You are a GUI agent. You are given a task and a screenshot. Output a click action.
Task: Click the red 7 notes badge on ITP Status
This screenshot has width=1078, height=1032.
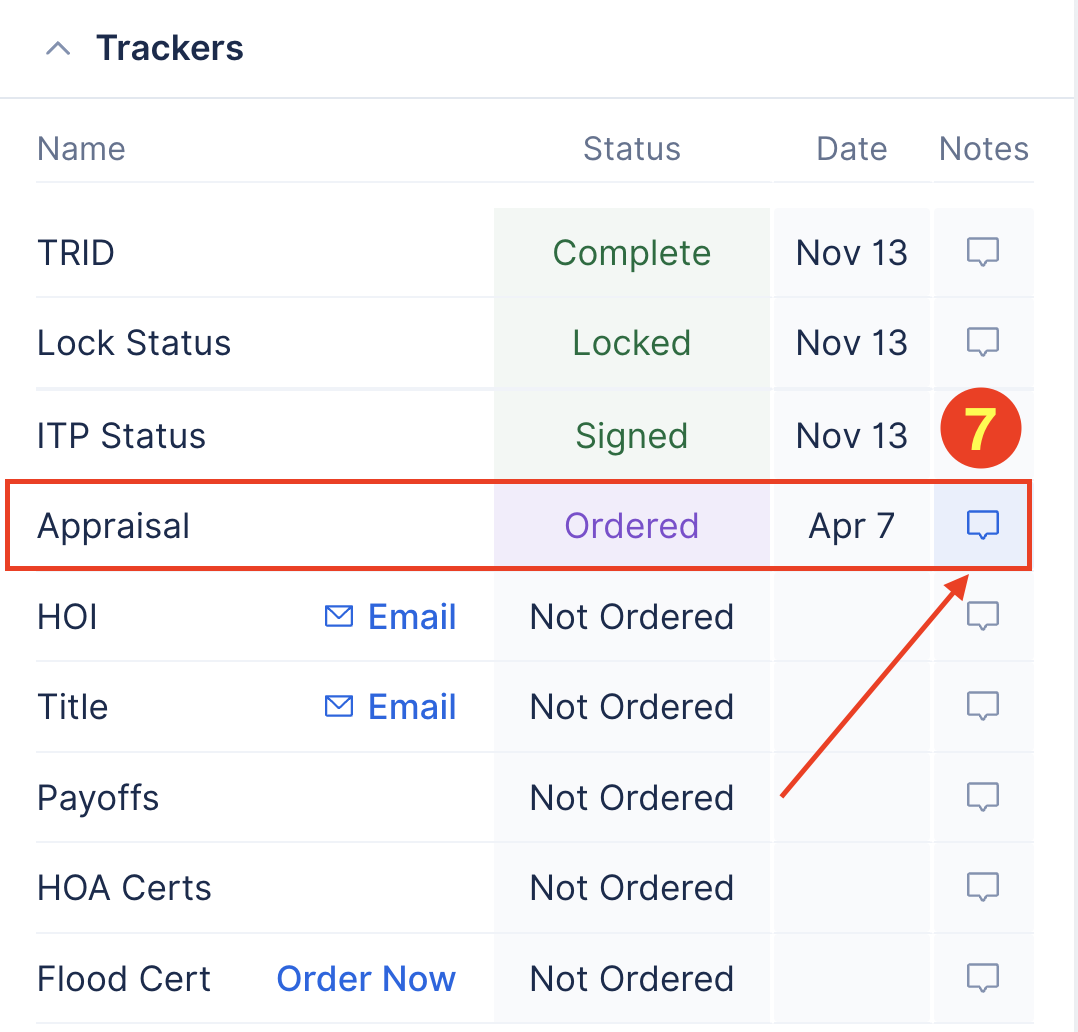981,428
